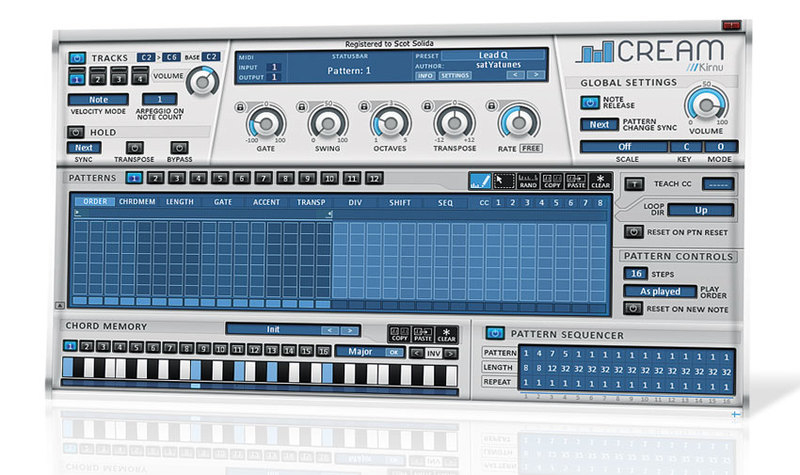
Task: Open the Play Order 'As played' dropdown
Action: [659, 291]
